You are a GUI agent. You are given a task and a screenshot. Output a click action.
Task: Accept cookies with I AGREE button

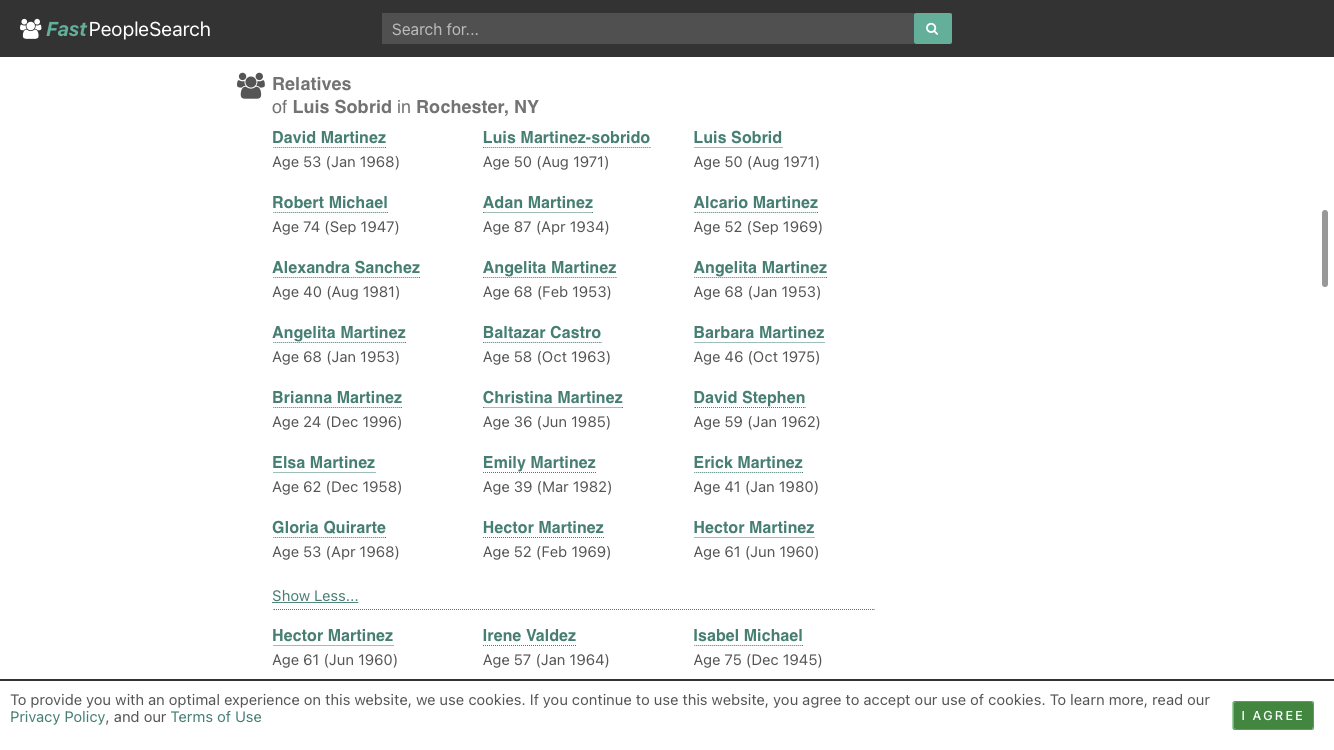tap(1273, 715)
